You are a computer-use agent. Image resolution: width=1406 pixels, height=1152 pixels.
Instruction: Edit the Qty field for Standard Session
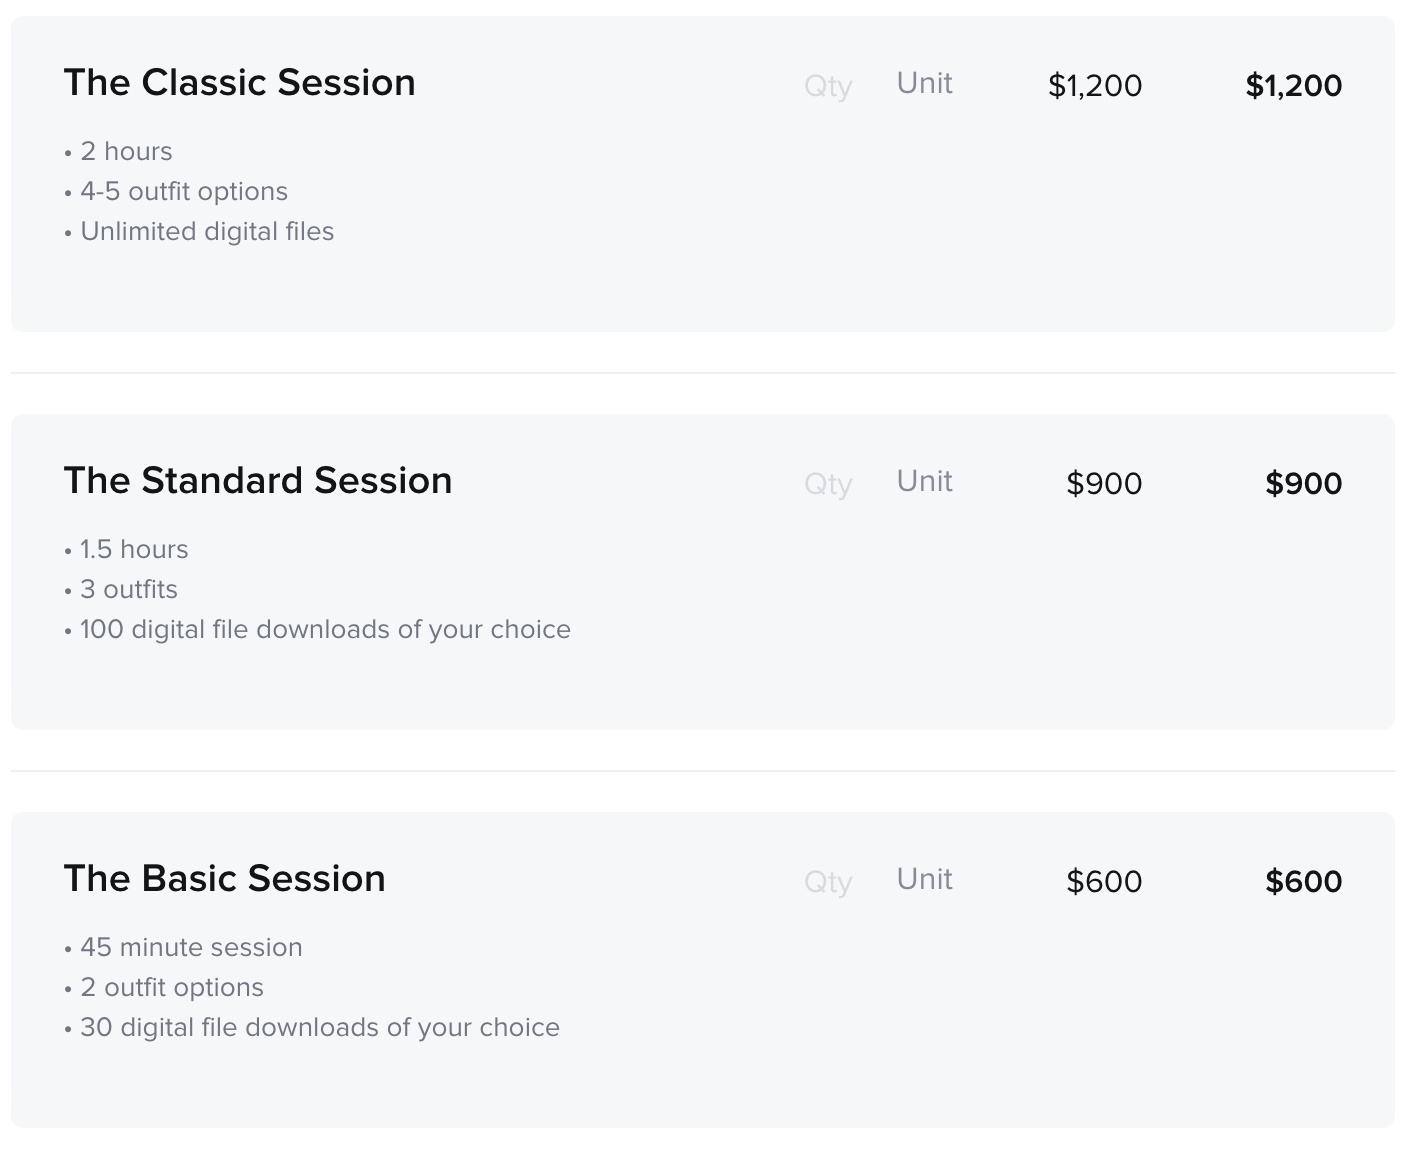(x=828, y=484)
